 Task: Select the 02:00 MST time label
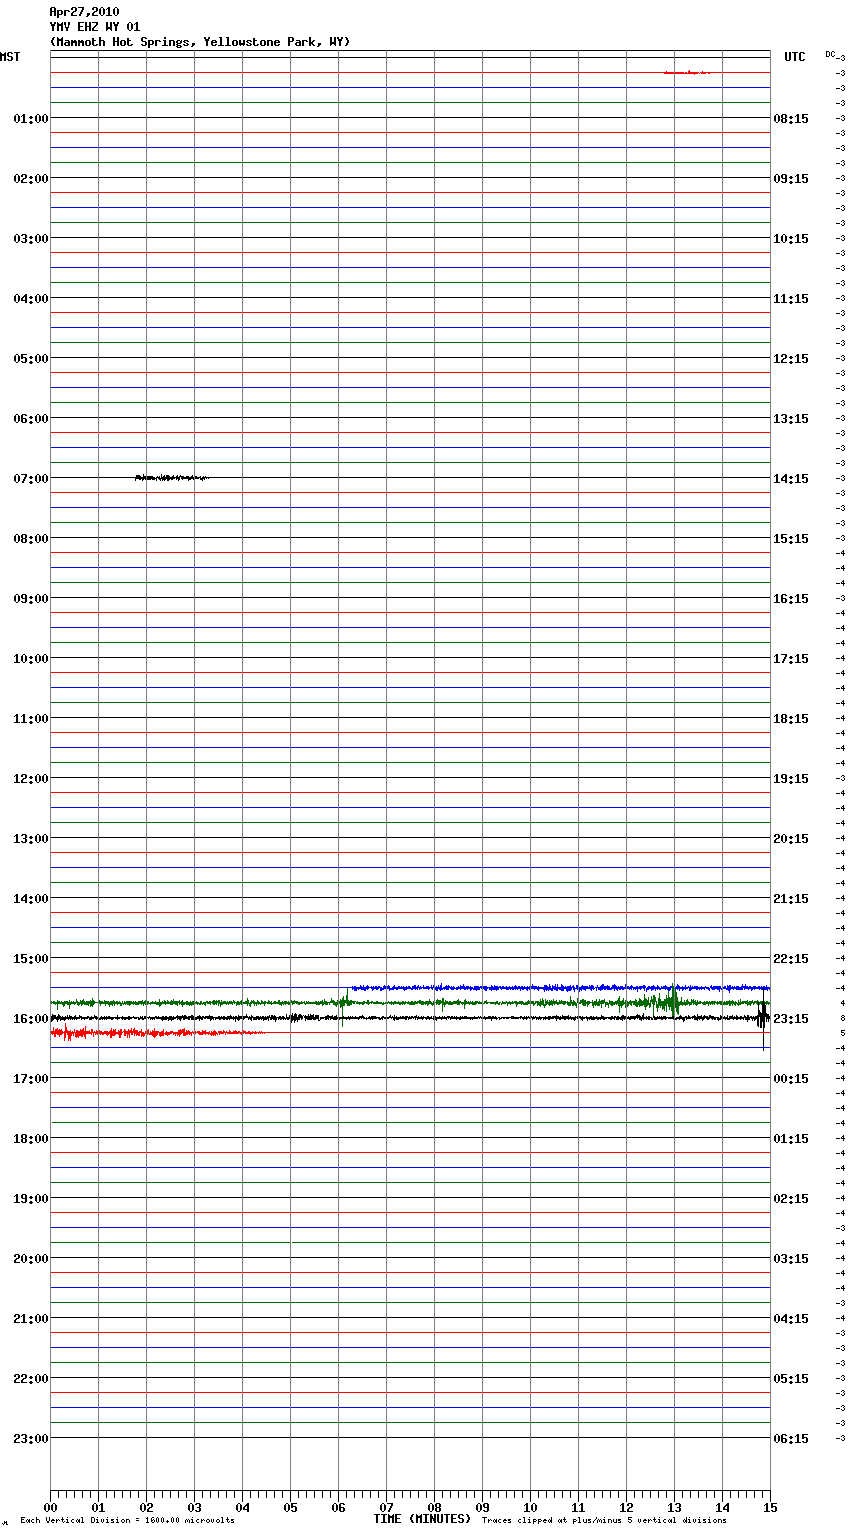click(x=31, y=179)
